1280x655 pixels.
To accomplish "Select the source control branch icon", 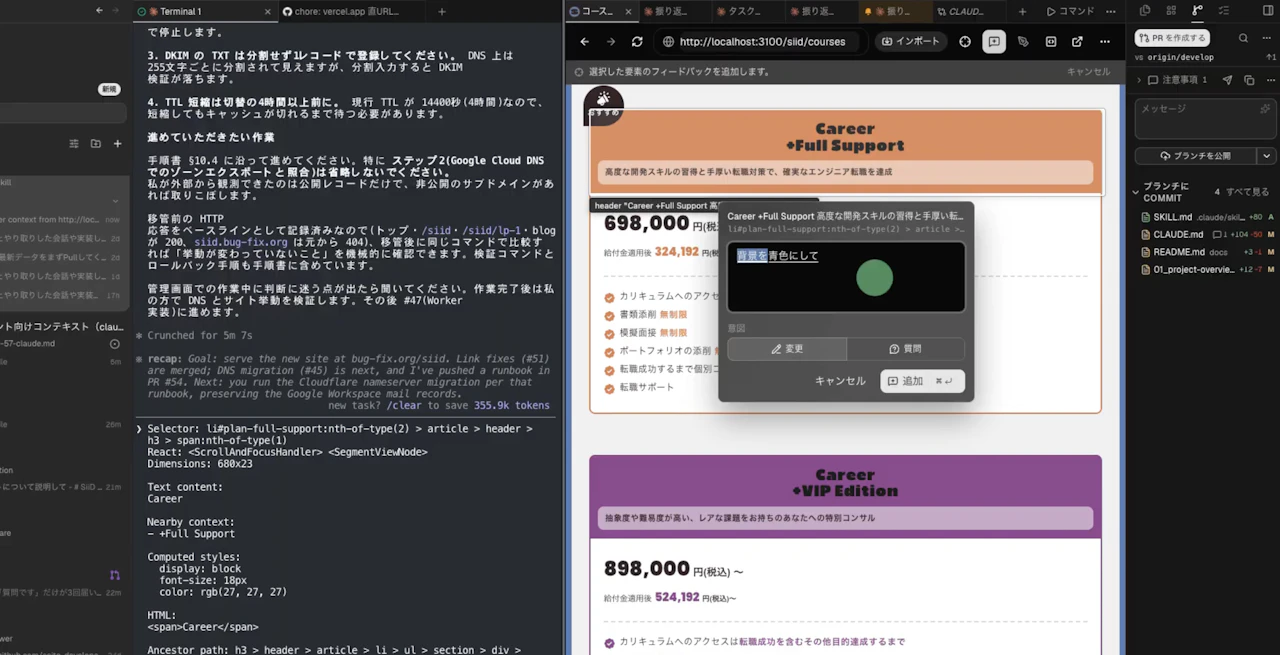I will 1198,10.
